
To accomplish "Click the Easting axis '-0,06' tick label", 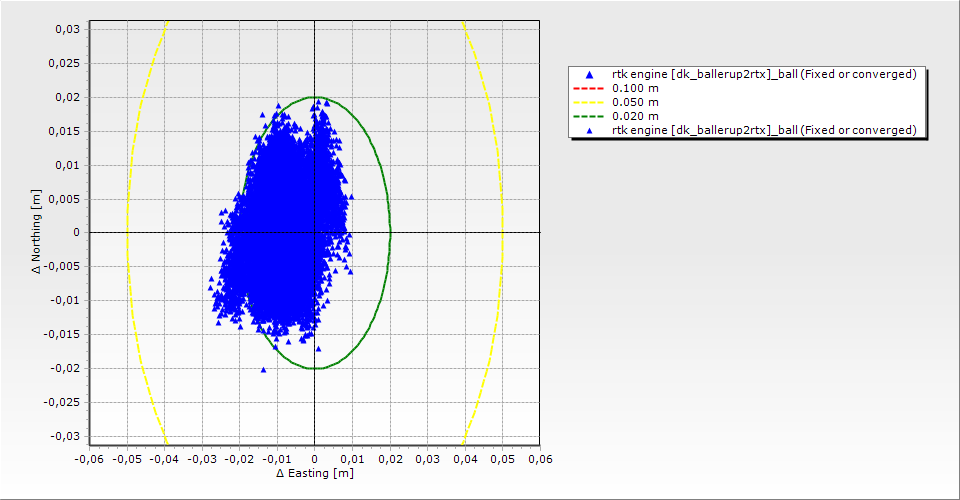I will (89, 459).
